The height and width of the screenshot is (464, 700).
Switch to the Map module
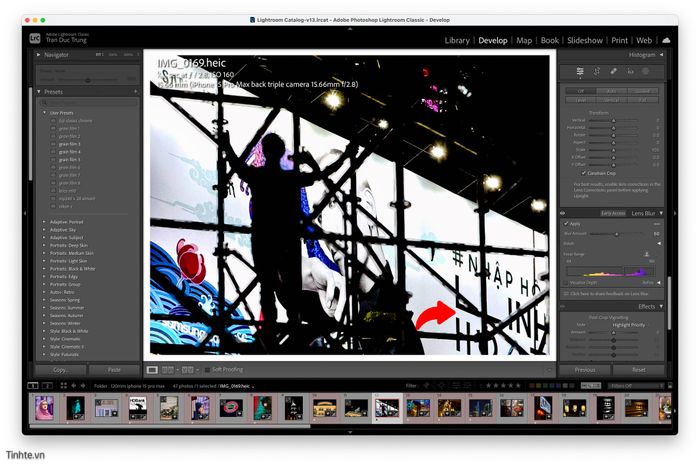coord(524,40)
